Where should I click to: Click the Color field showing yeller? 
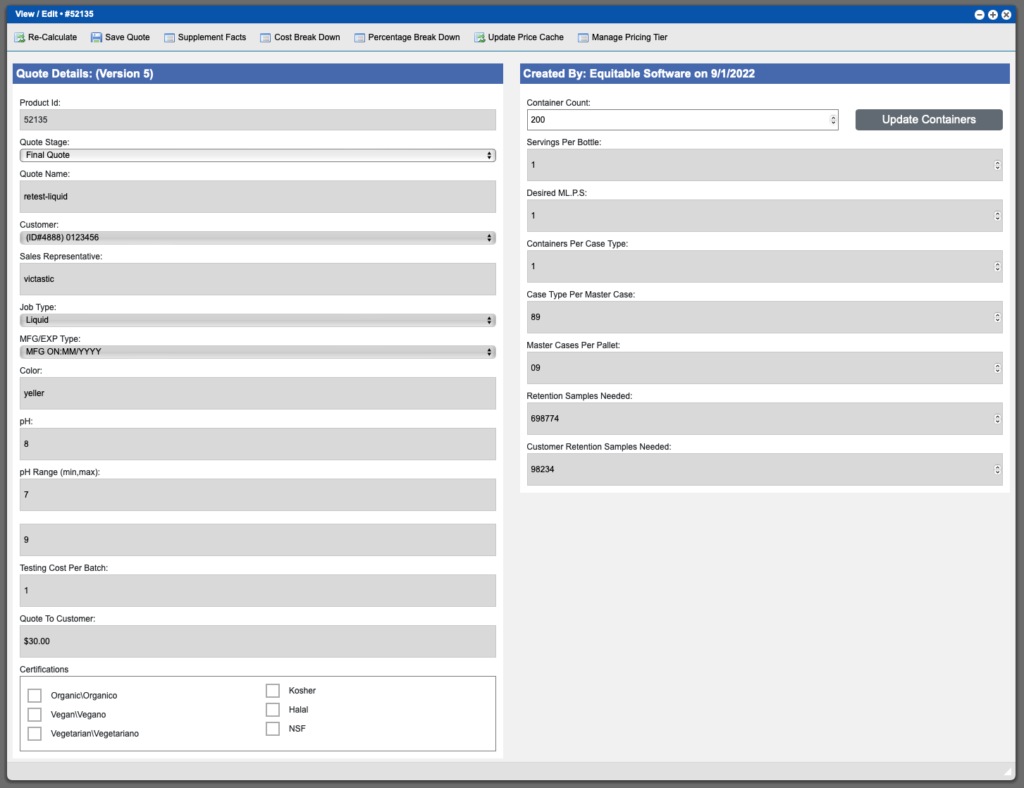(x=256, y=393)
